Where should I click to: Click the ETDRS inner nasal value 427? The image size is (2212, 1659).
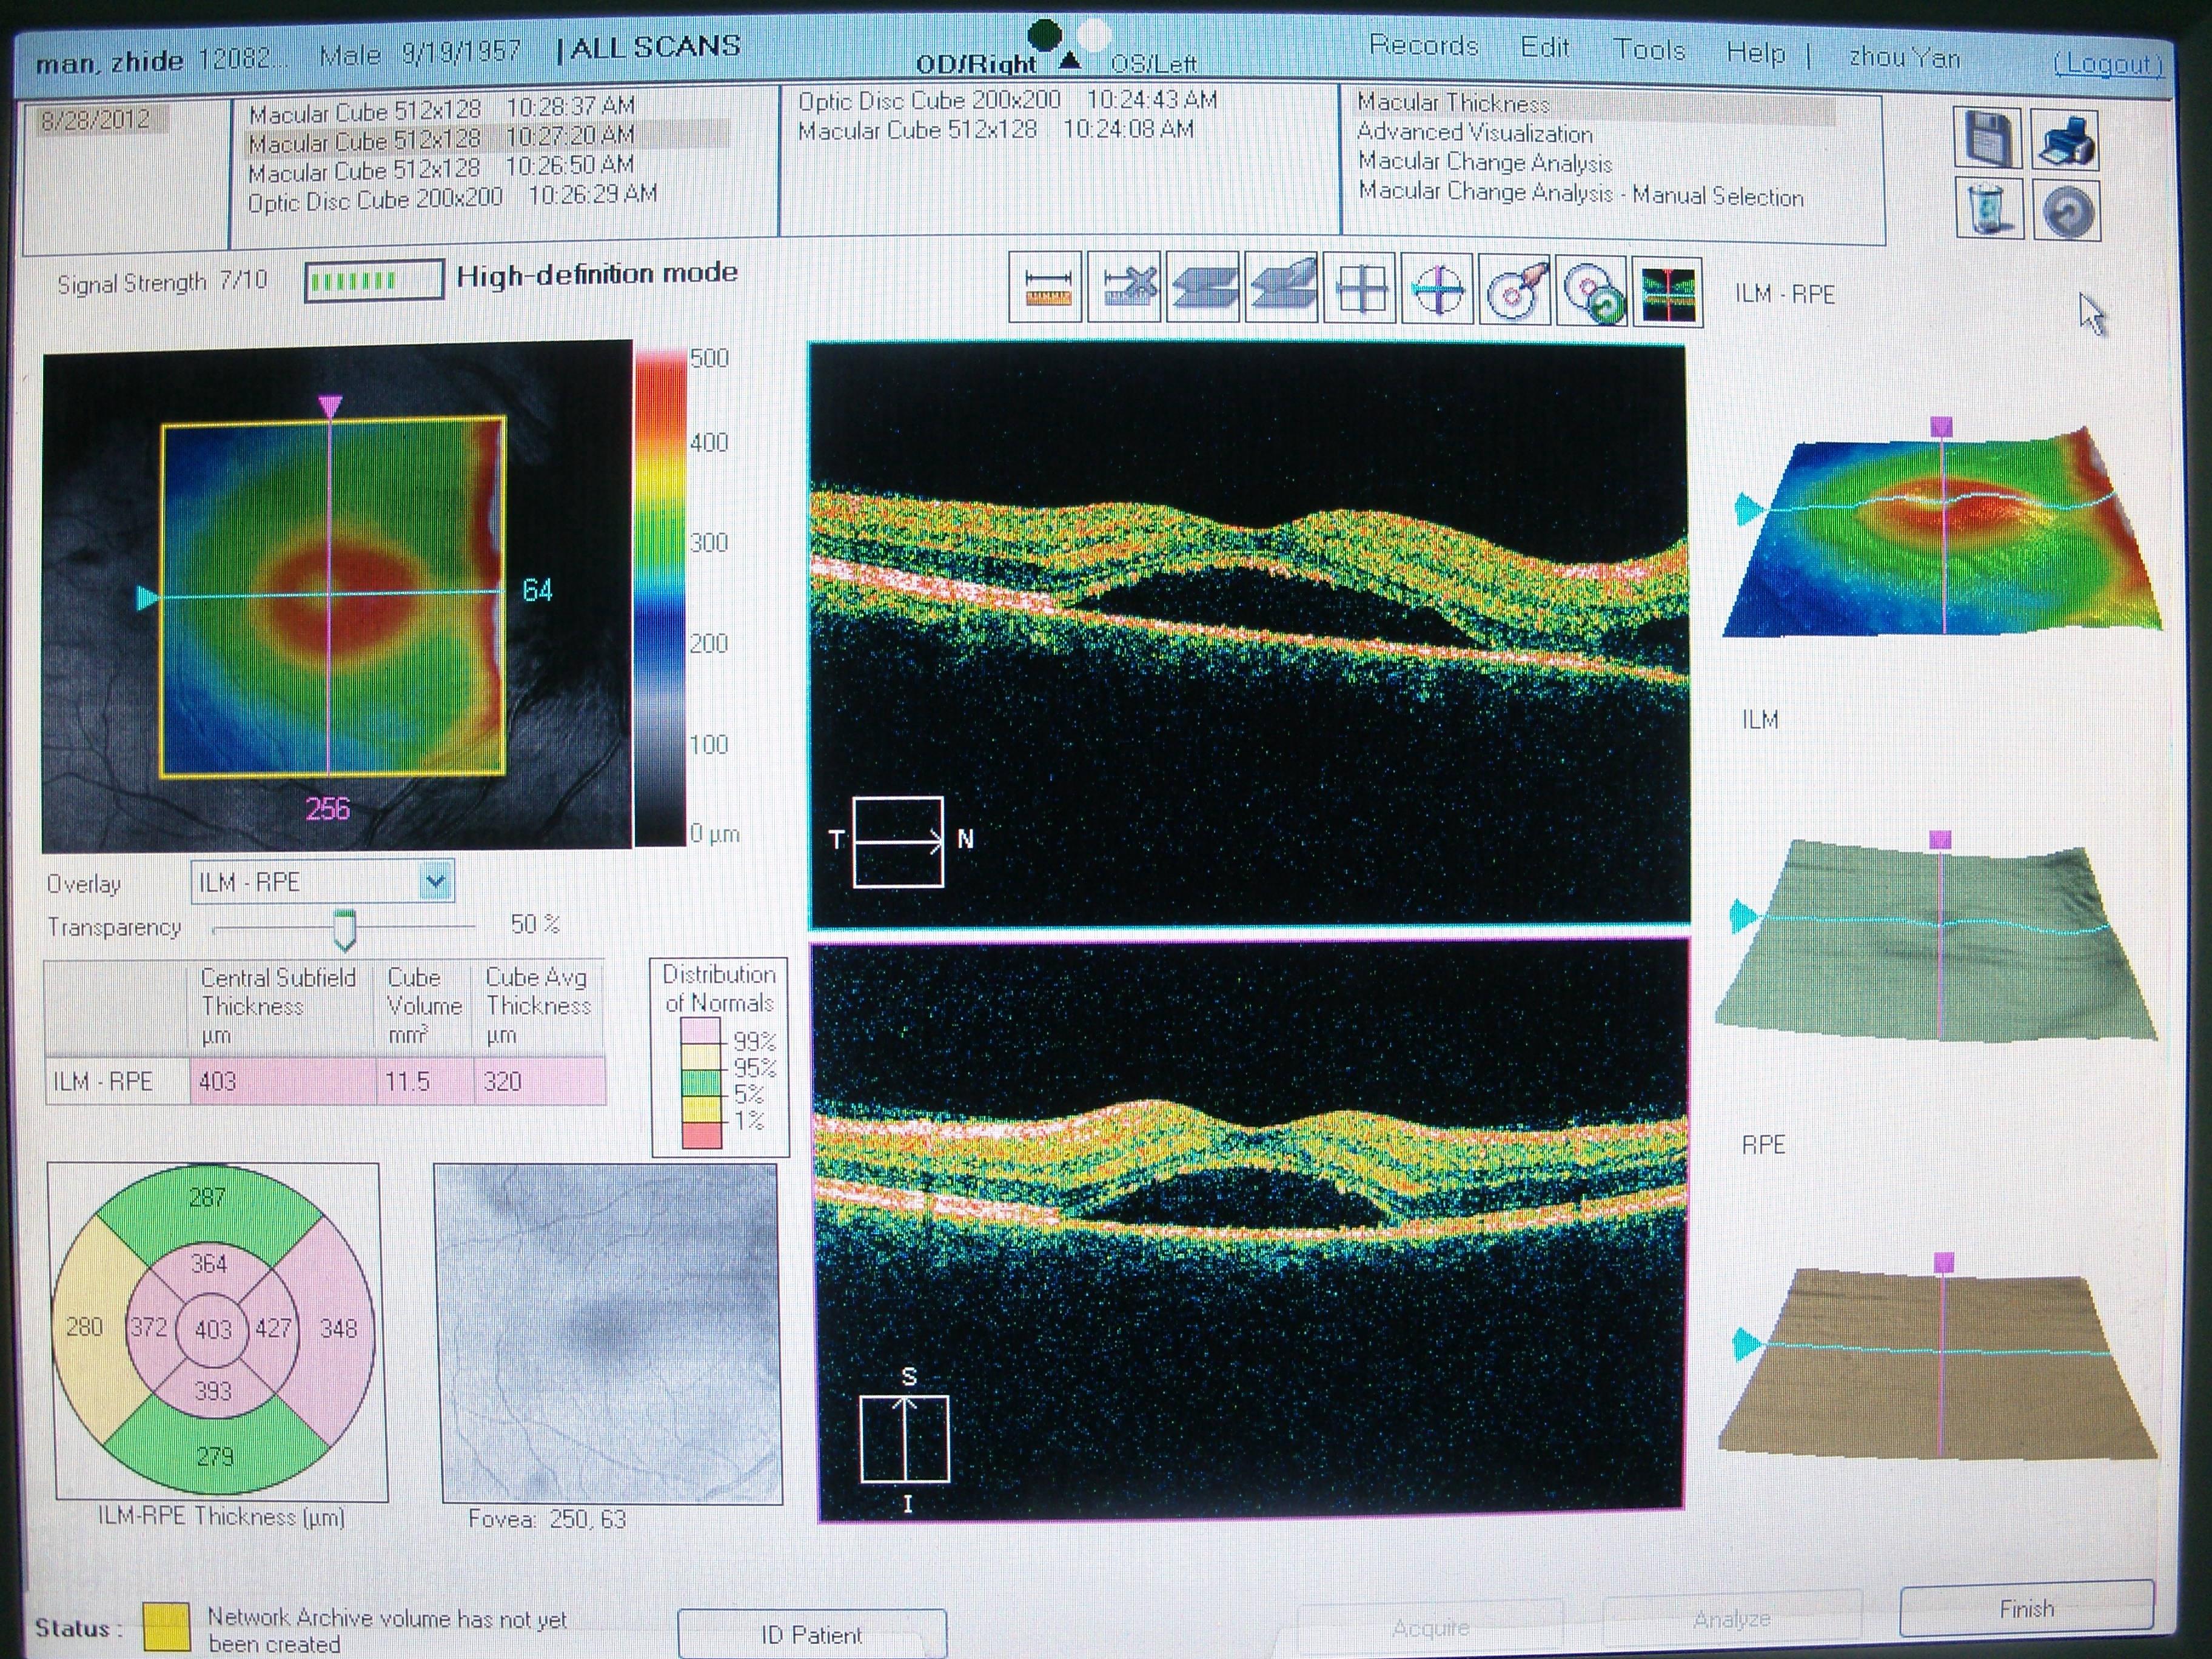pyautogui.click(x=273, y=1328)
